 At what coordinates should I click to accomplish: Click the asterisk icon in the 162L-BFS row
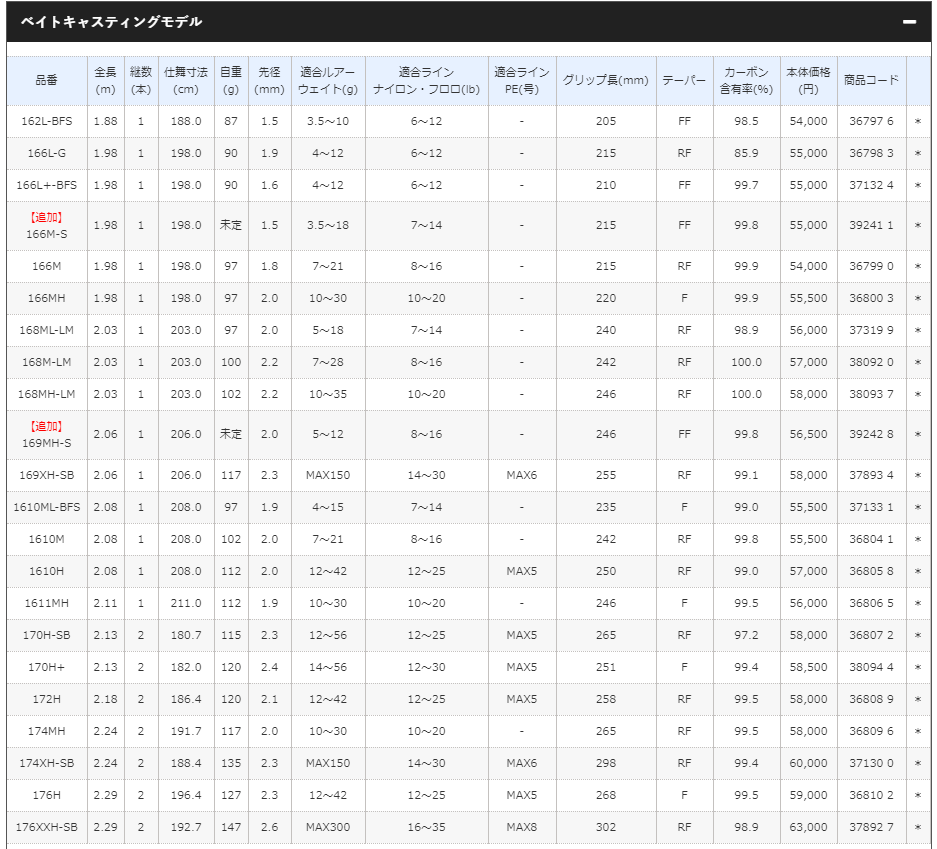click(917, 121)
